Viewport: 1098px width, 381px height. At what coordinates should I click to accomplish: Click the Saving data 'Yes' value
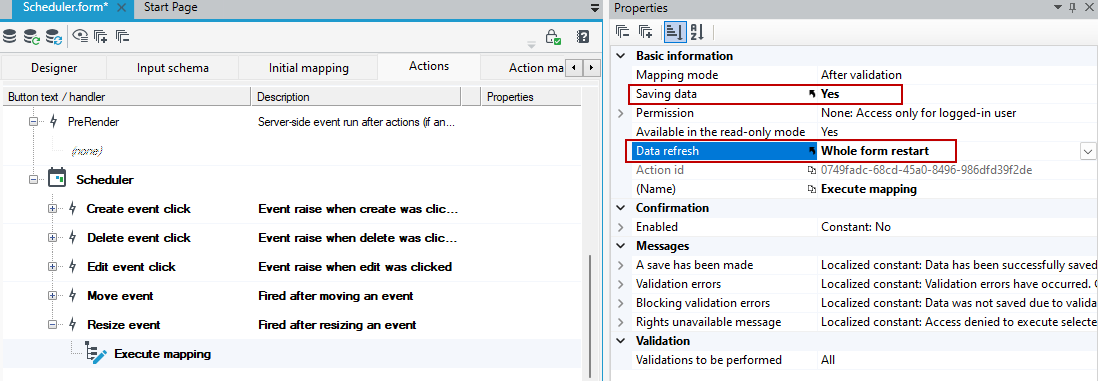tap(830, 93)
